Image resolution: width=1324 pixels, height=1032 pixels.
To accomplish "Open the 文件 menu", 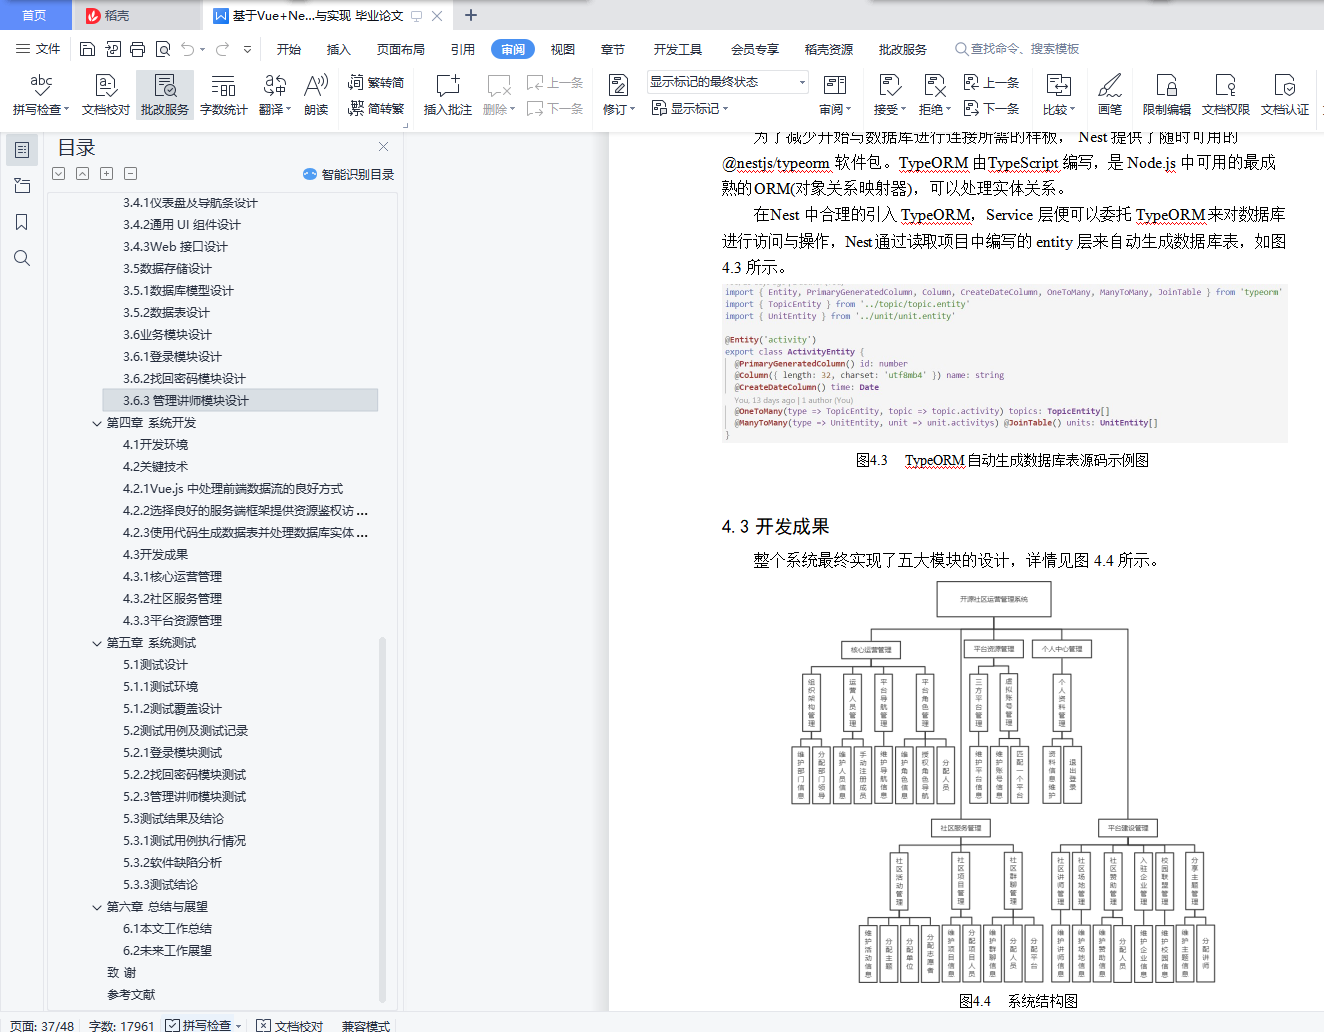I will (x=39, y=49).
